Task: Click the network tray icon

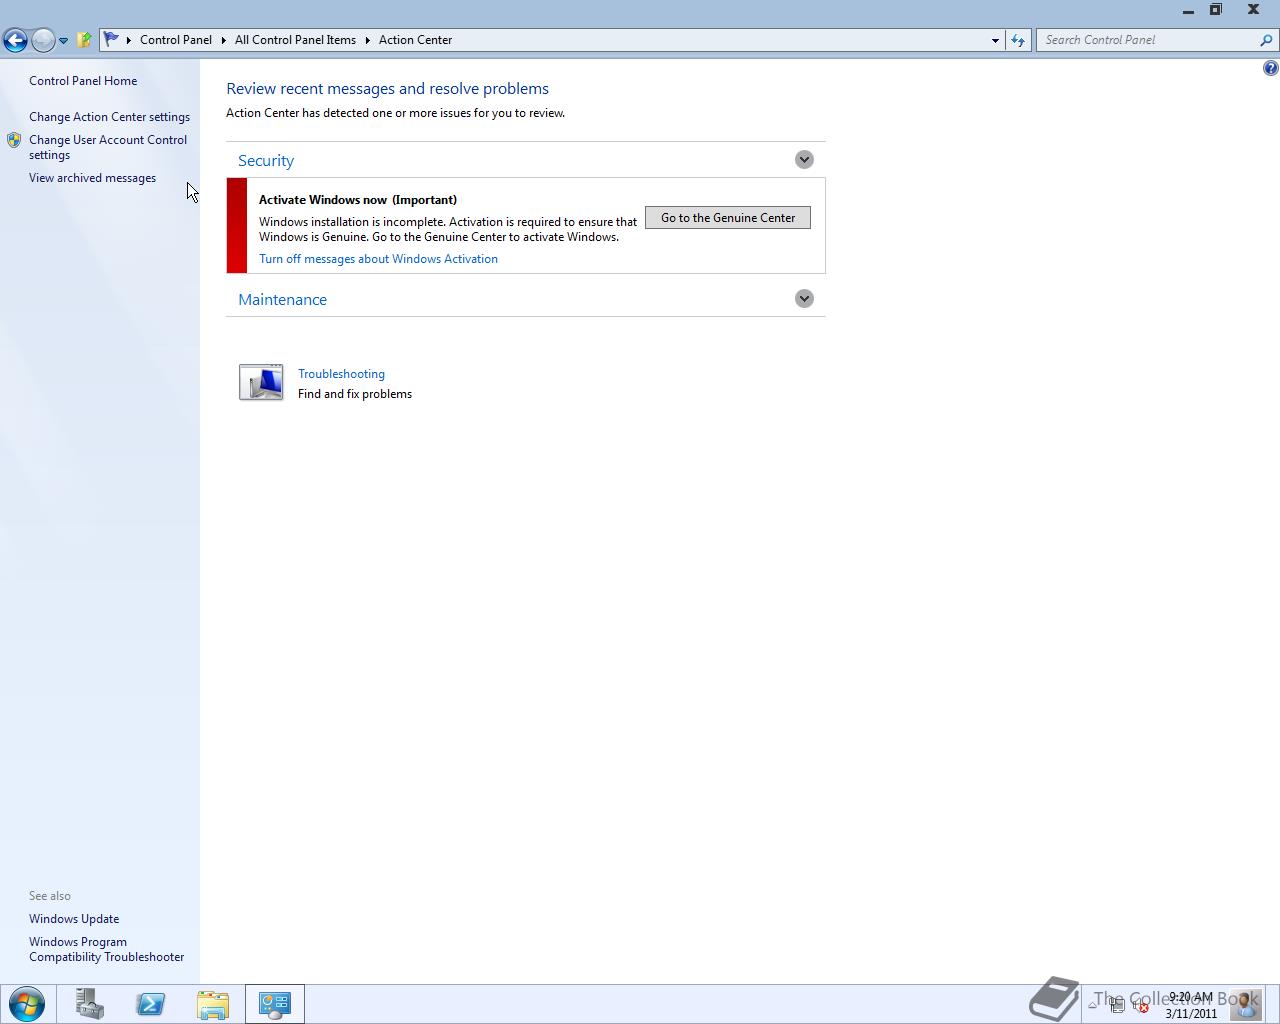Action: [x=1117, y=1005]
